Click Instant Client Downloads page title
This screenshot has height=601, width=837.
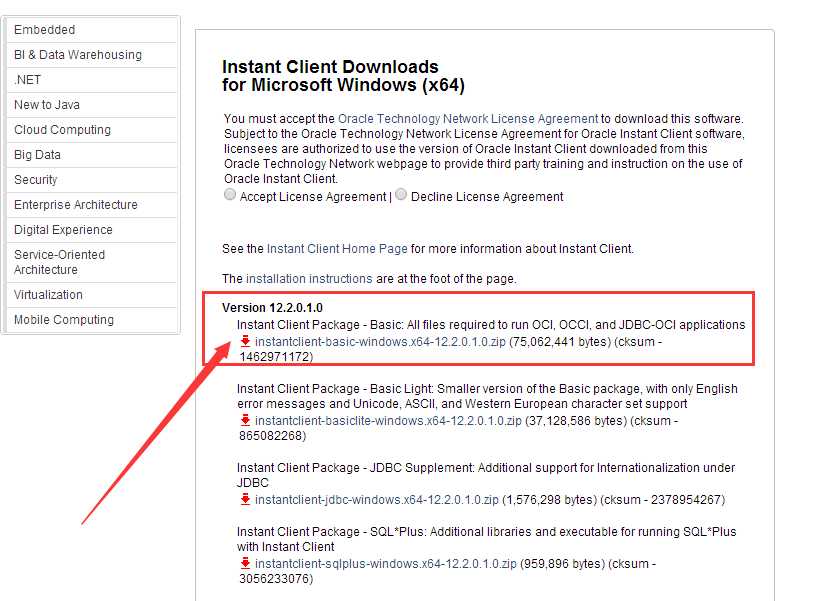pos(343,76)
